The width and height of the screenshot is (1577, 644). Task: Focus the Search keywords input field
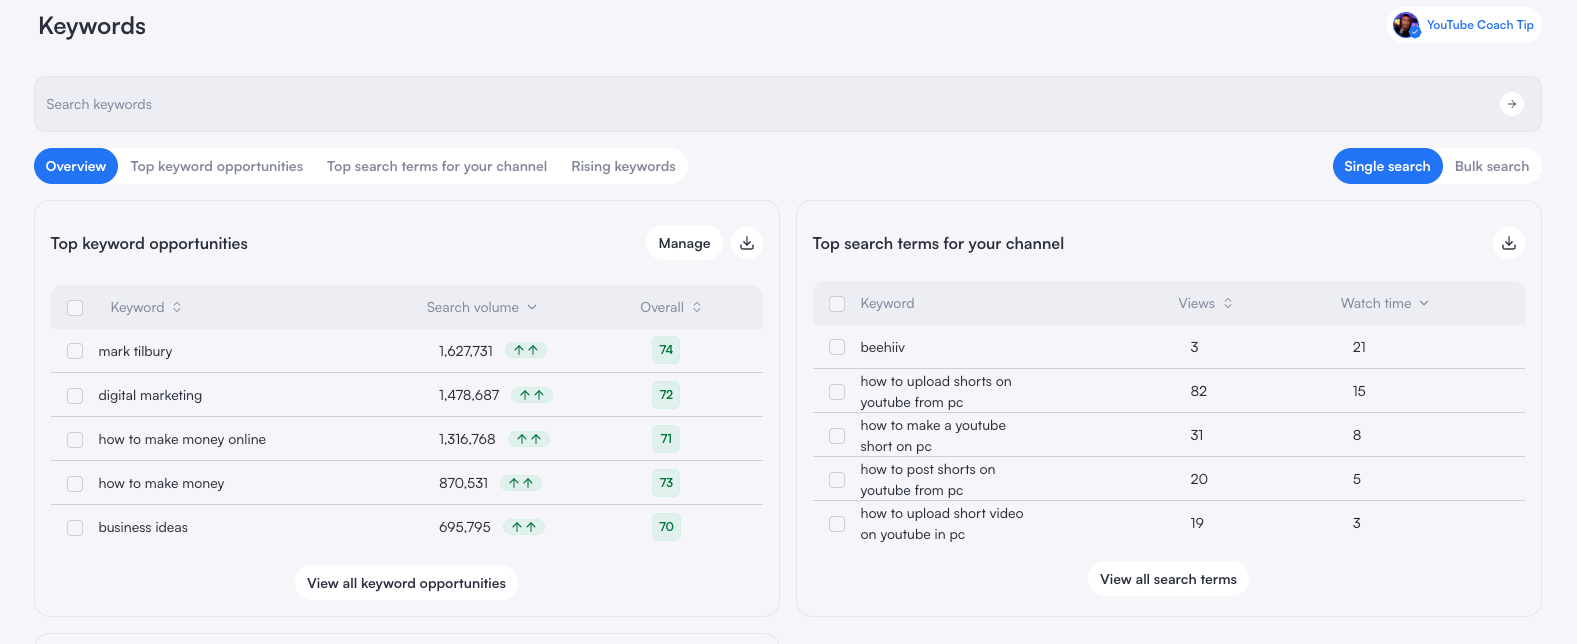[x=788, y=104]
